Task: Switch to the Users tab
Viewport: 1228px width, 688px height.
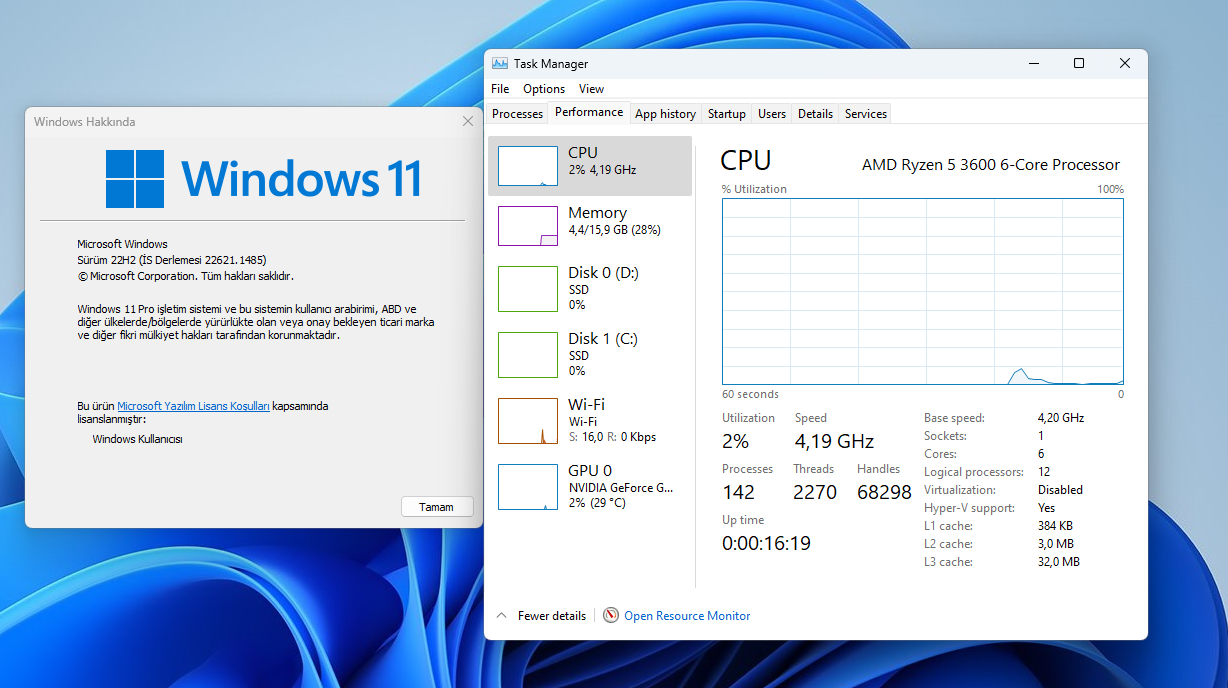Action: point(772,114)
